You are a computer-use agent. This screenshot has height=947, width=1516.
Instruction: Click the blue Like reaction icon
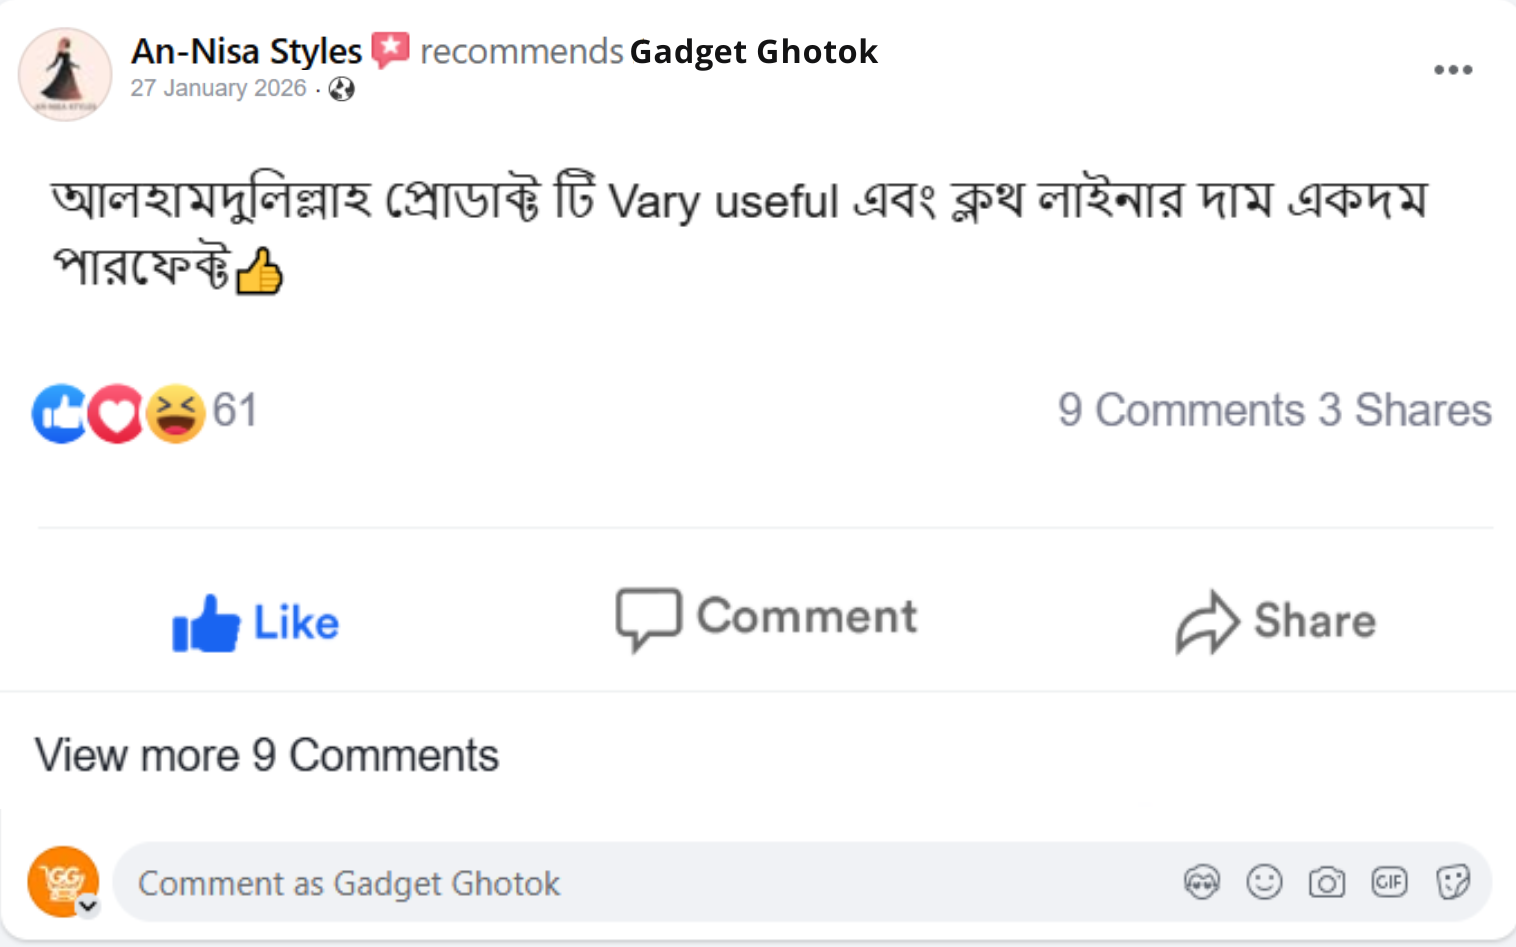coord(59,413)
